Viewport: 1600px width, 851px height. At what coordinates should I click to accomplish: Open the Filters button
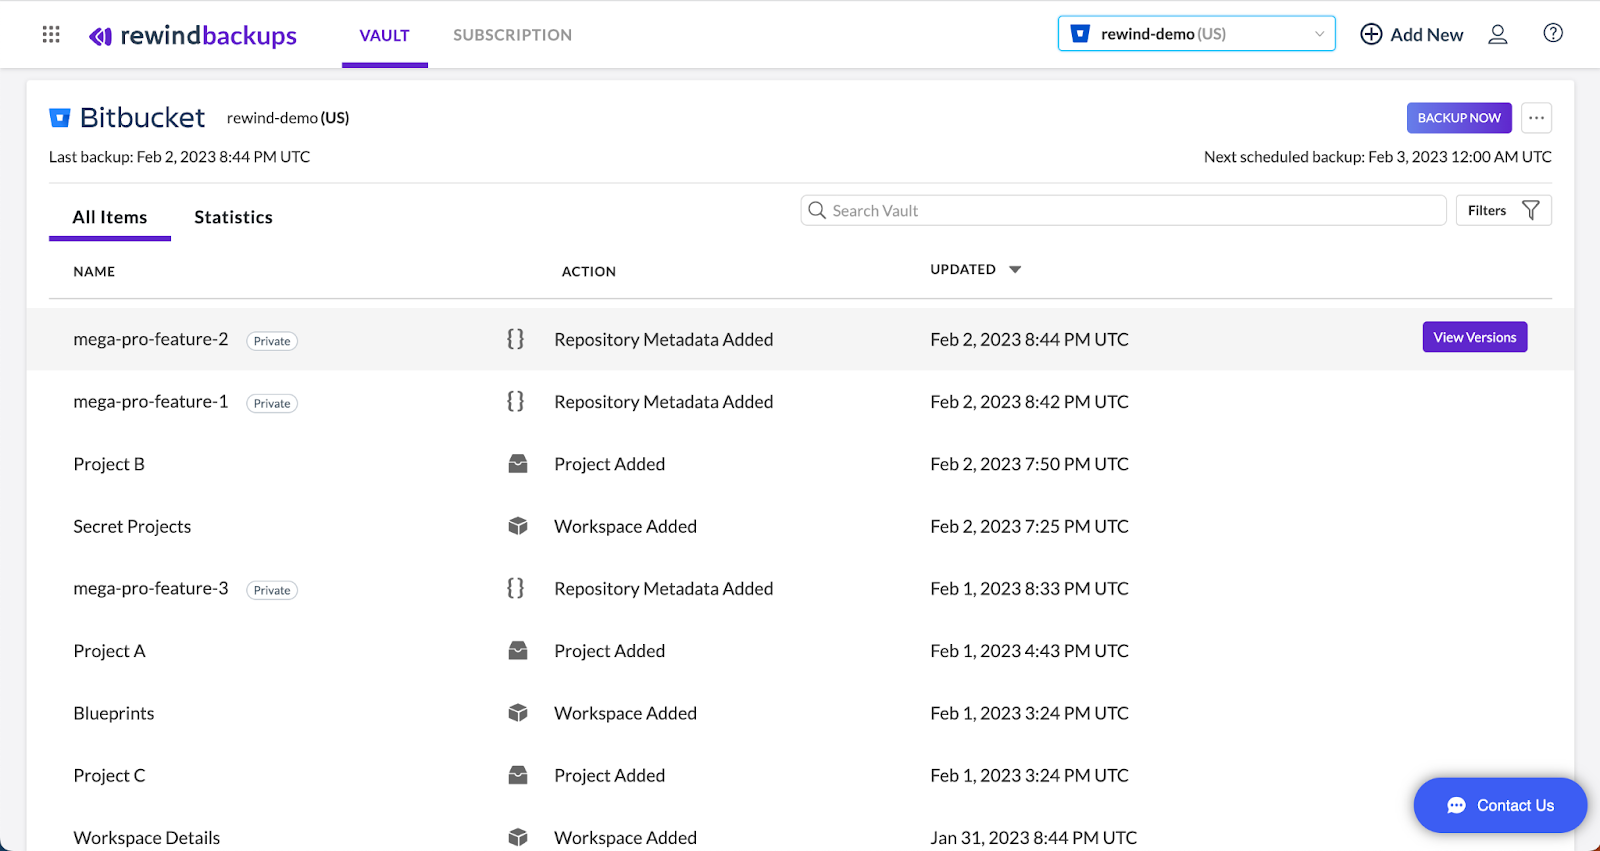click(1503, 210)
